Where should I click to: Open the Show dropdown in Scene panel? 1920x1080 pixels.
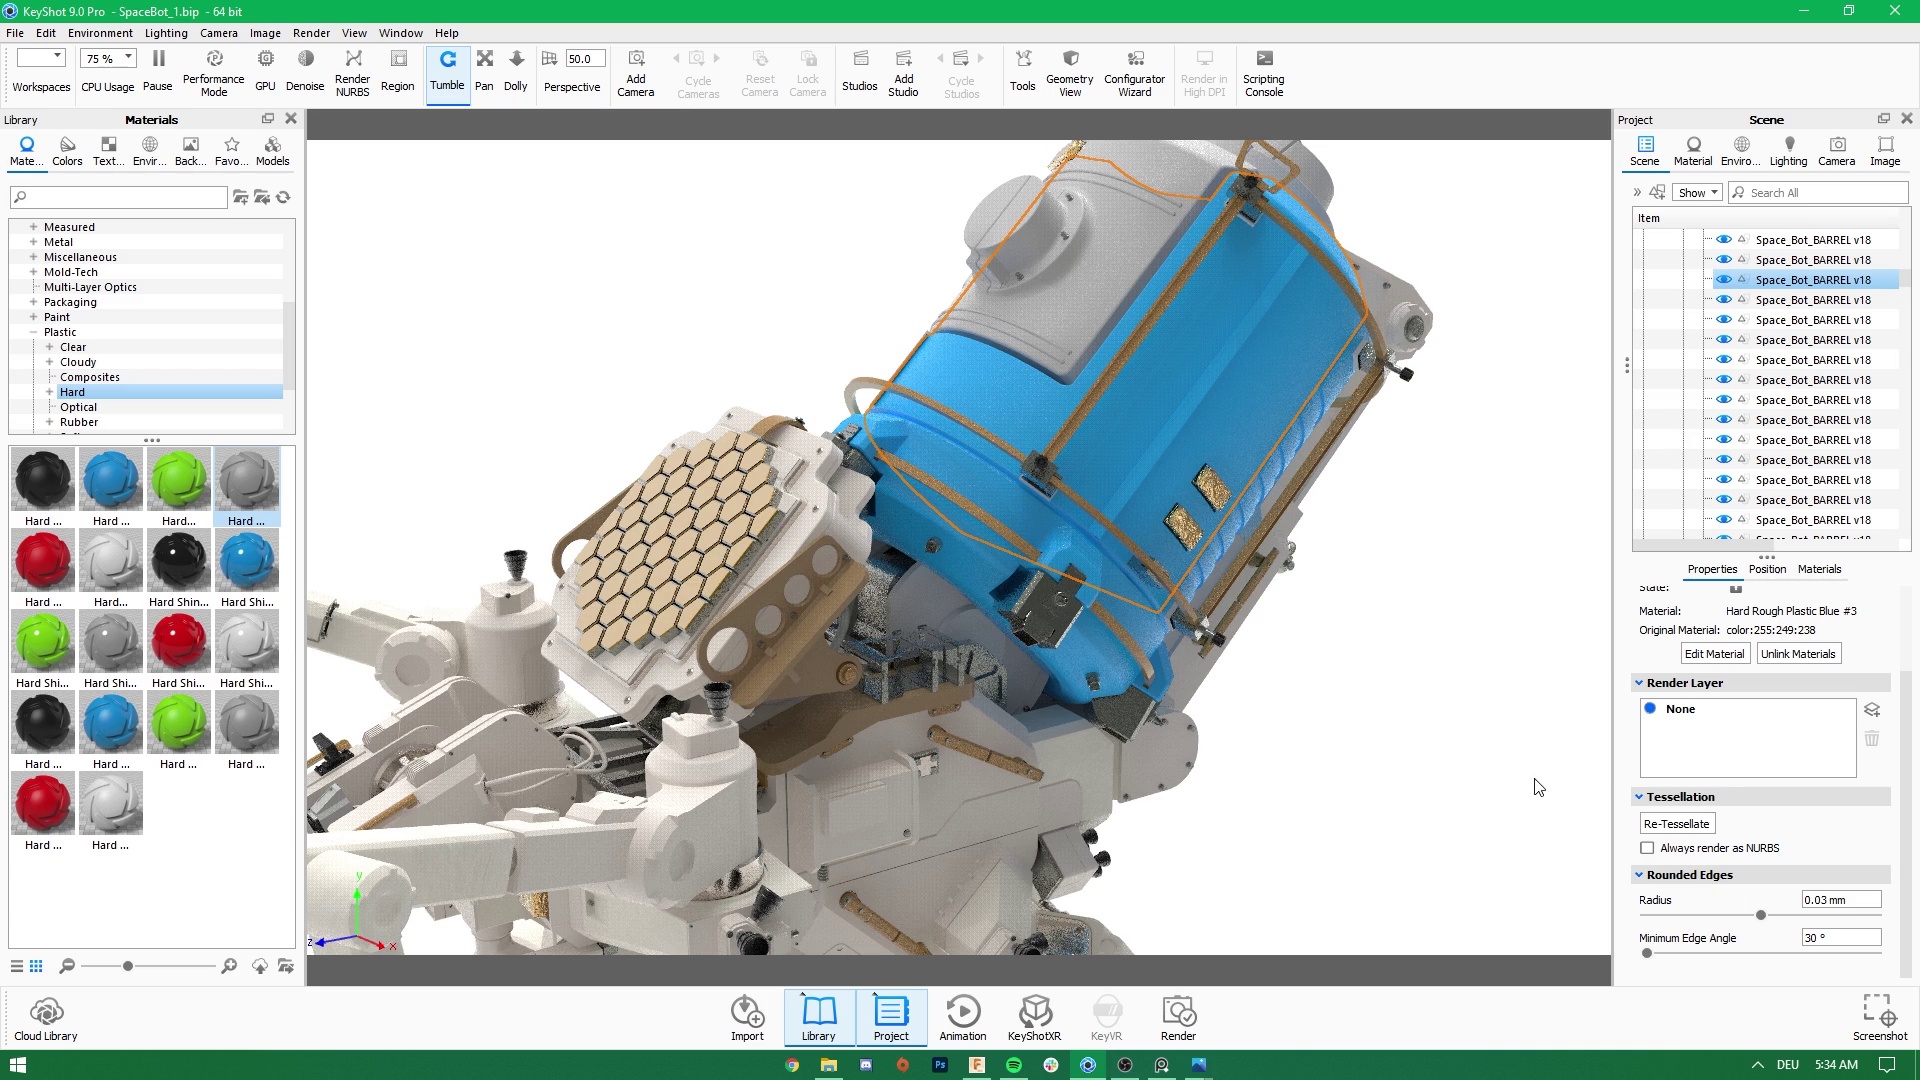coord(1697,193)
